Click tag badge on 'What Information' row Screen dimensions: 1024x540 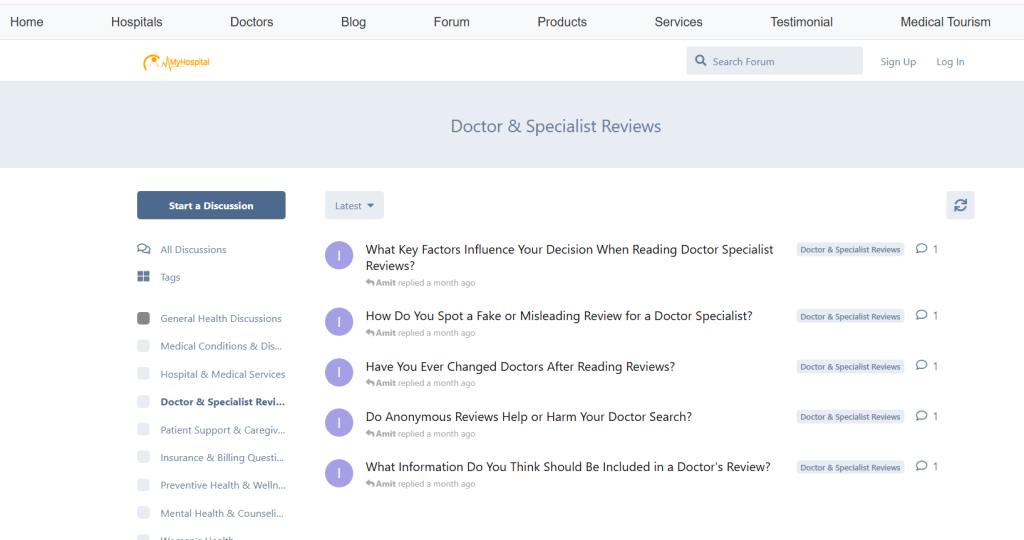[x=850, y=467]
